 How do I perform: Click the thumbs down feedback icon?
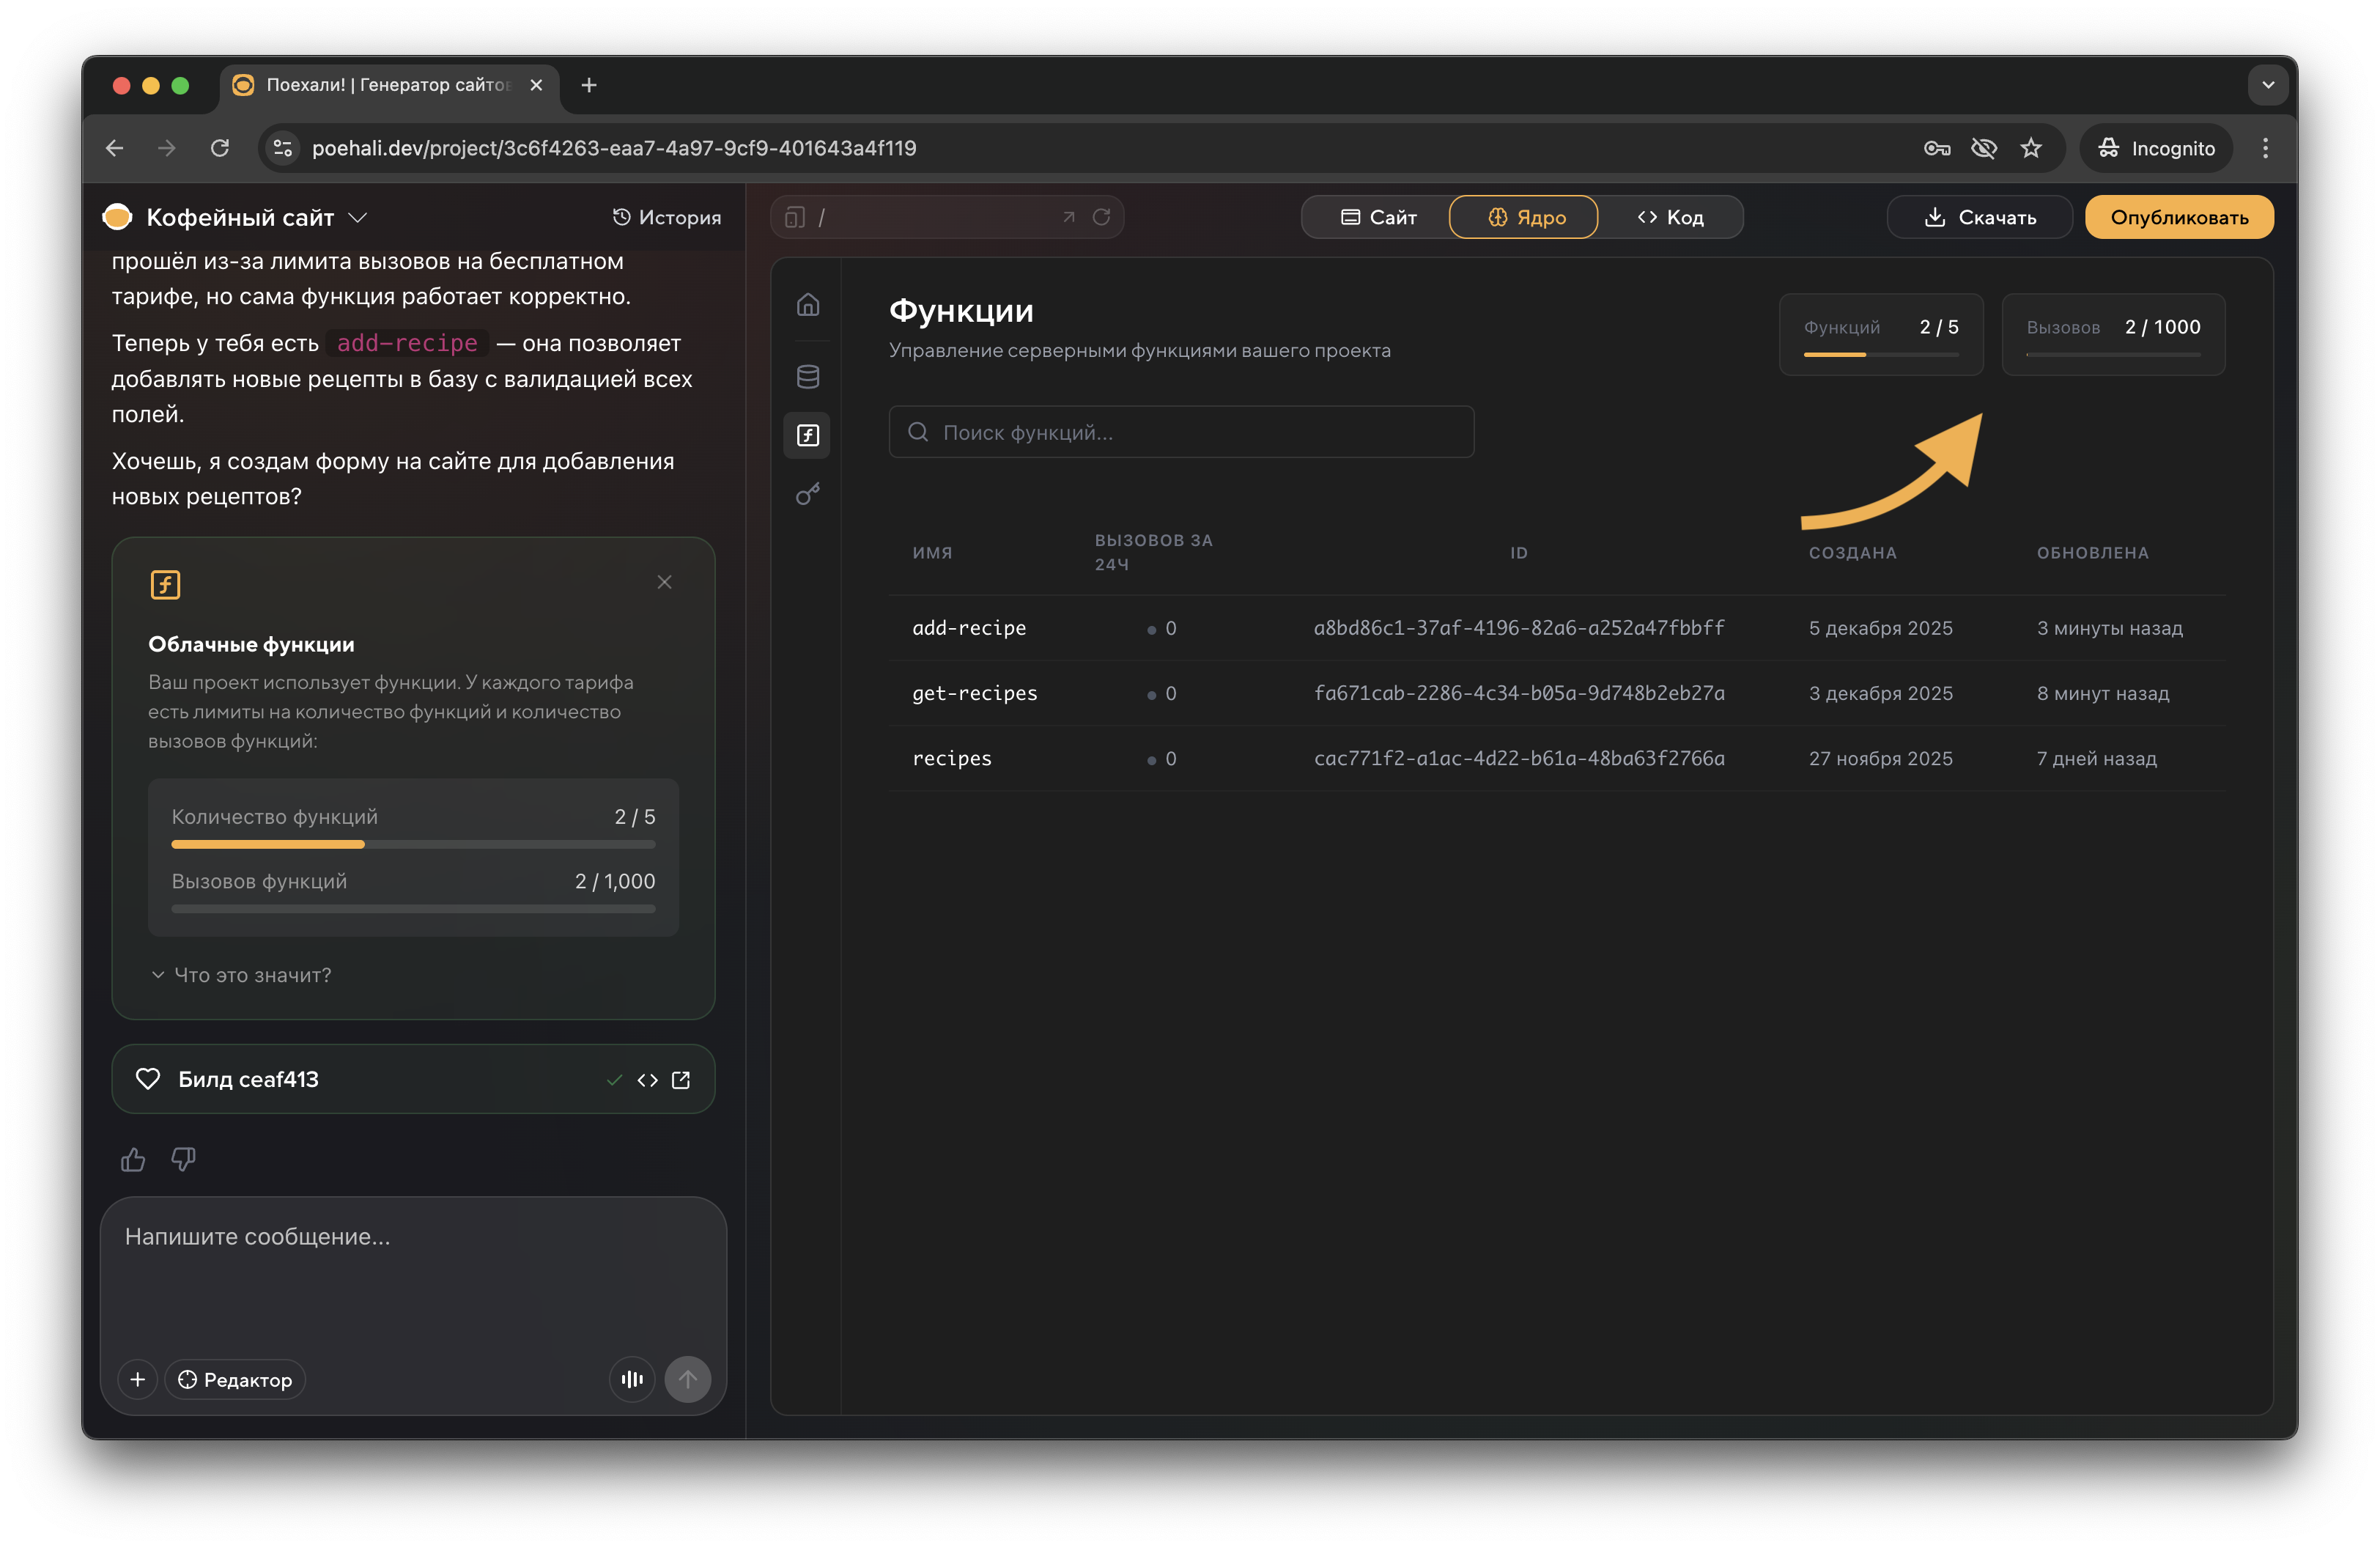[183, 1159]
